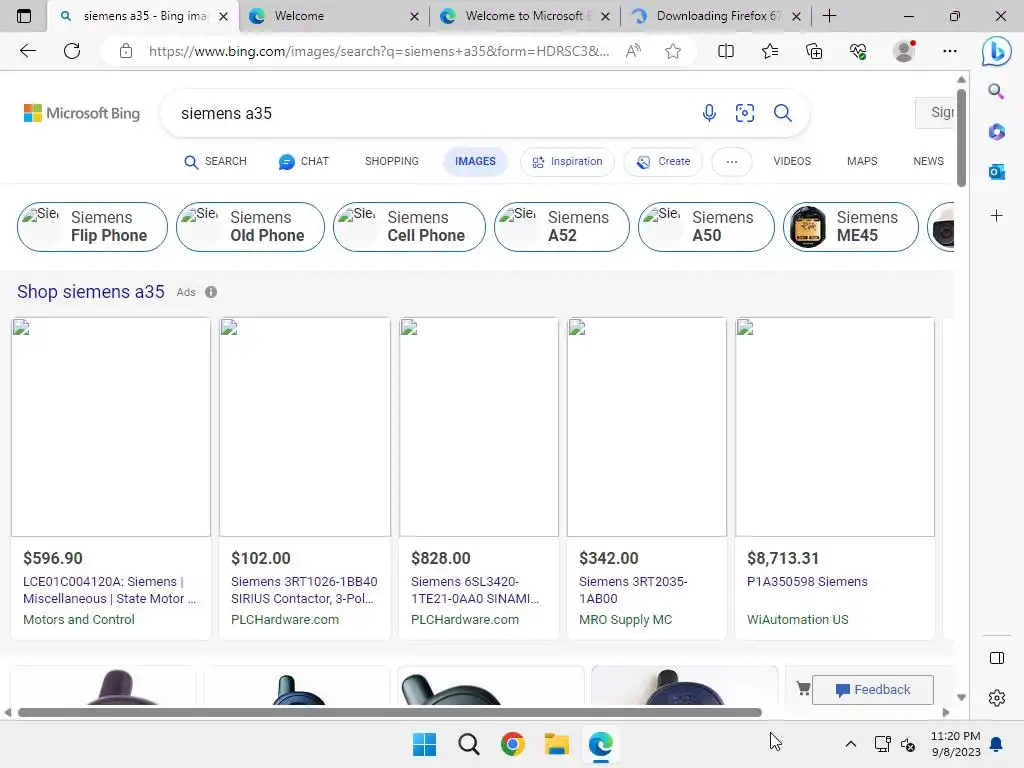The width and height of the screenshot is (1024, 768).
Task: Open LCE01C004120A Siemens product link
Action: tap(110, 590)
